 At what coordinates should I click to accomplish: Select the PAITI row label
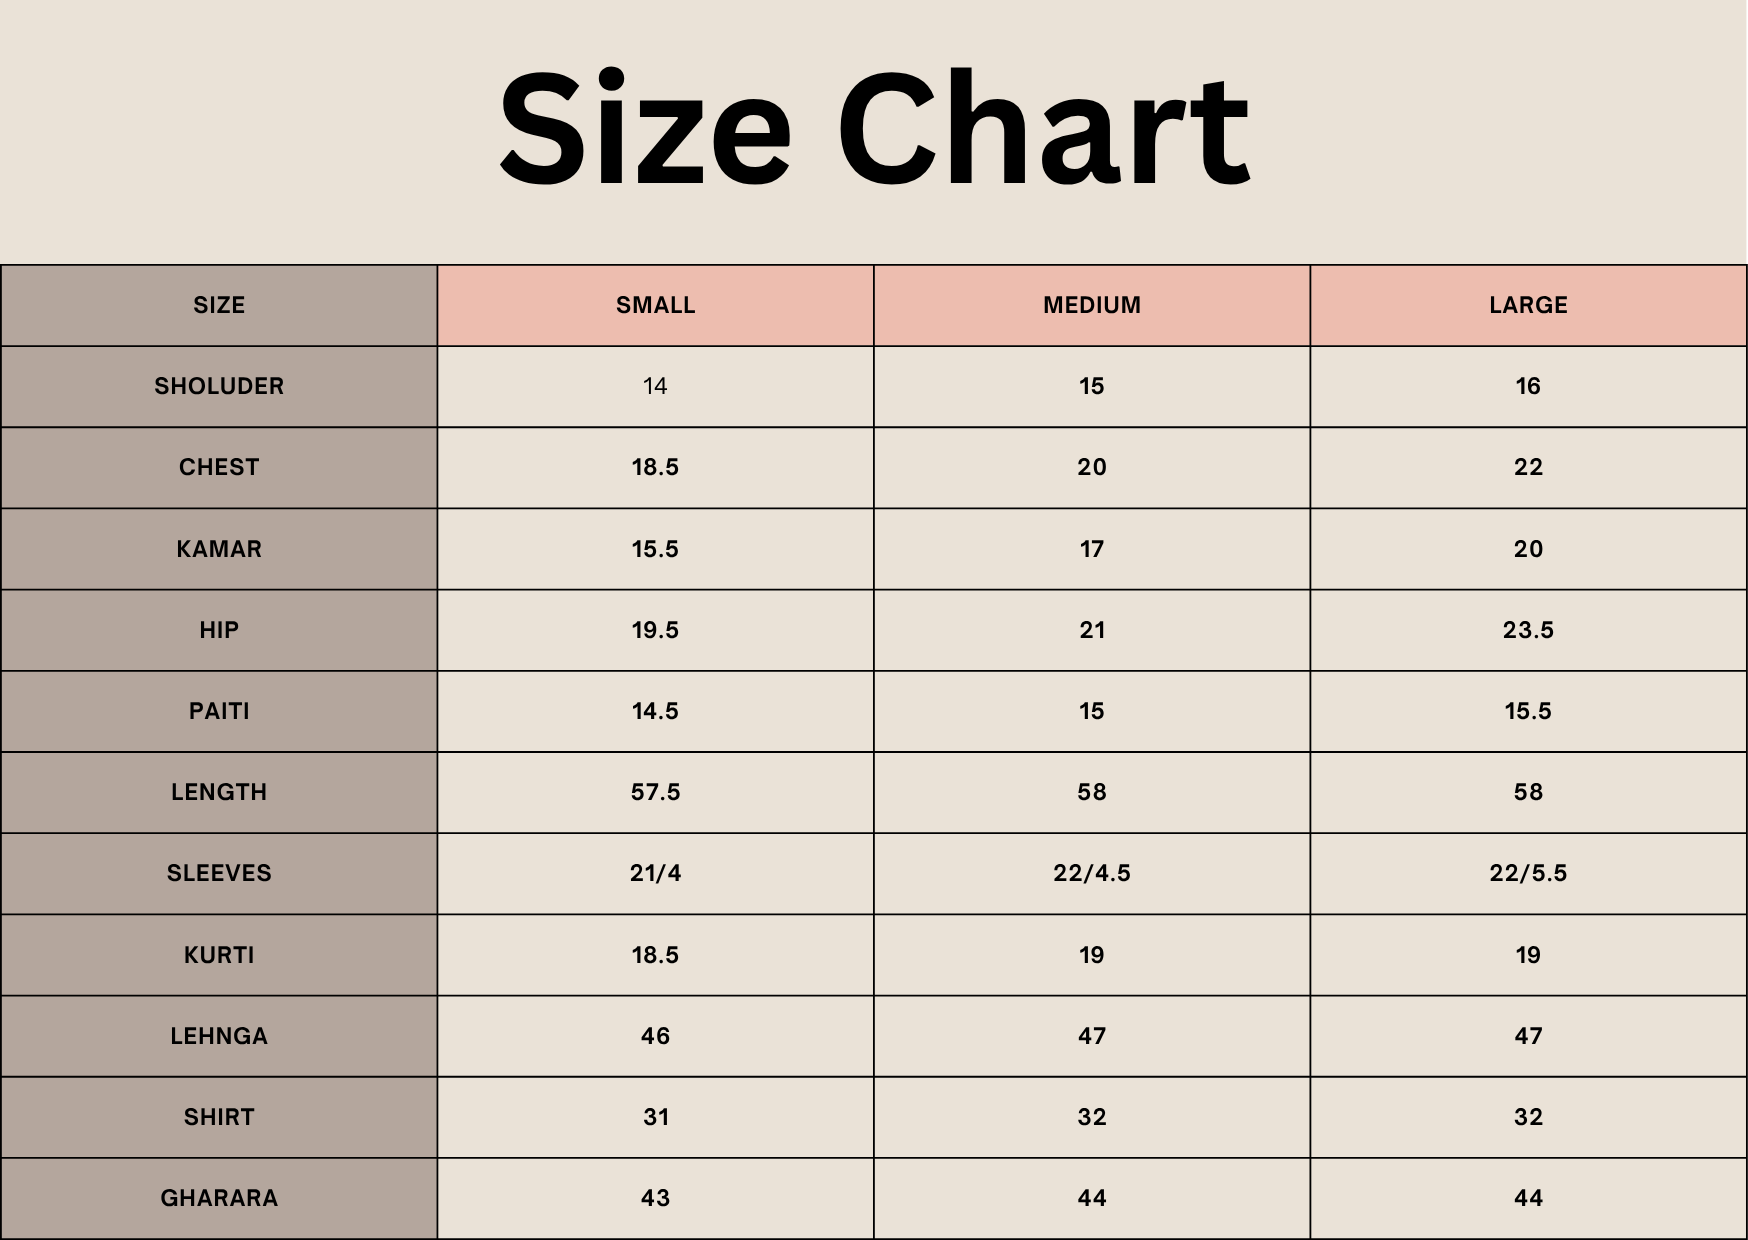[x=219, y=711]
